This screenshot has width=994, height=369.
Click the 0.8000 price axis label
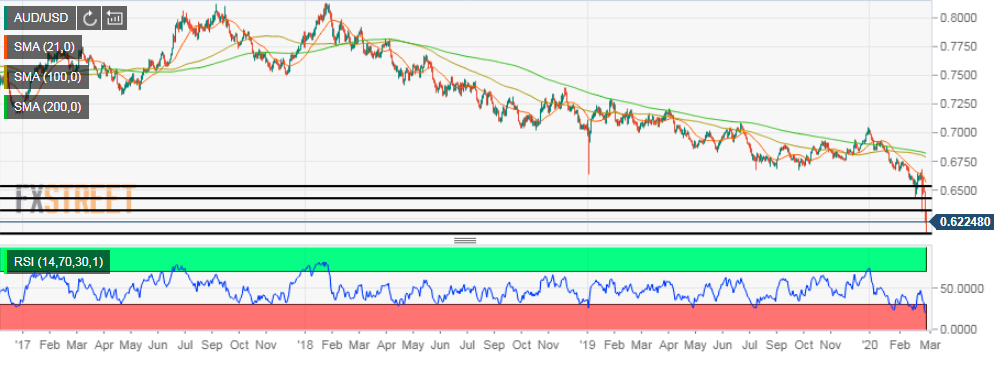click(x=957, y=18)
